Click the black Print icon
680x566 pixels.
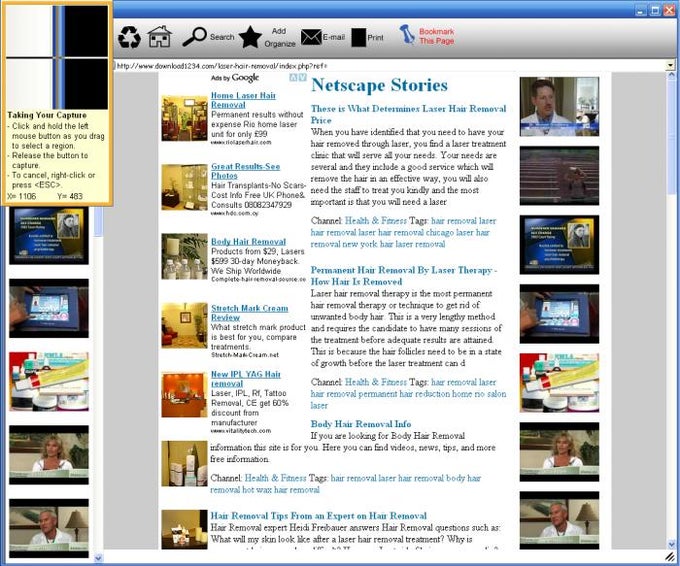pyautogui.click(x=358, y=38)
